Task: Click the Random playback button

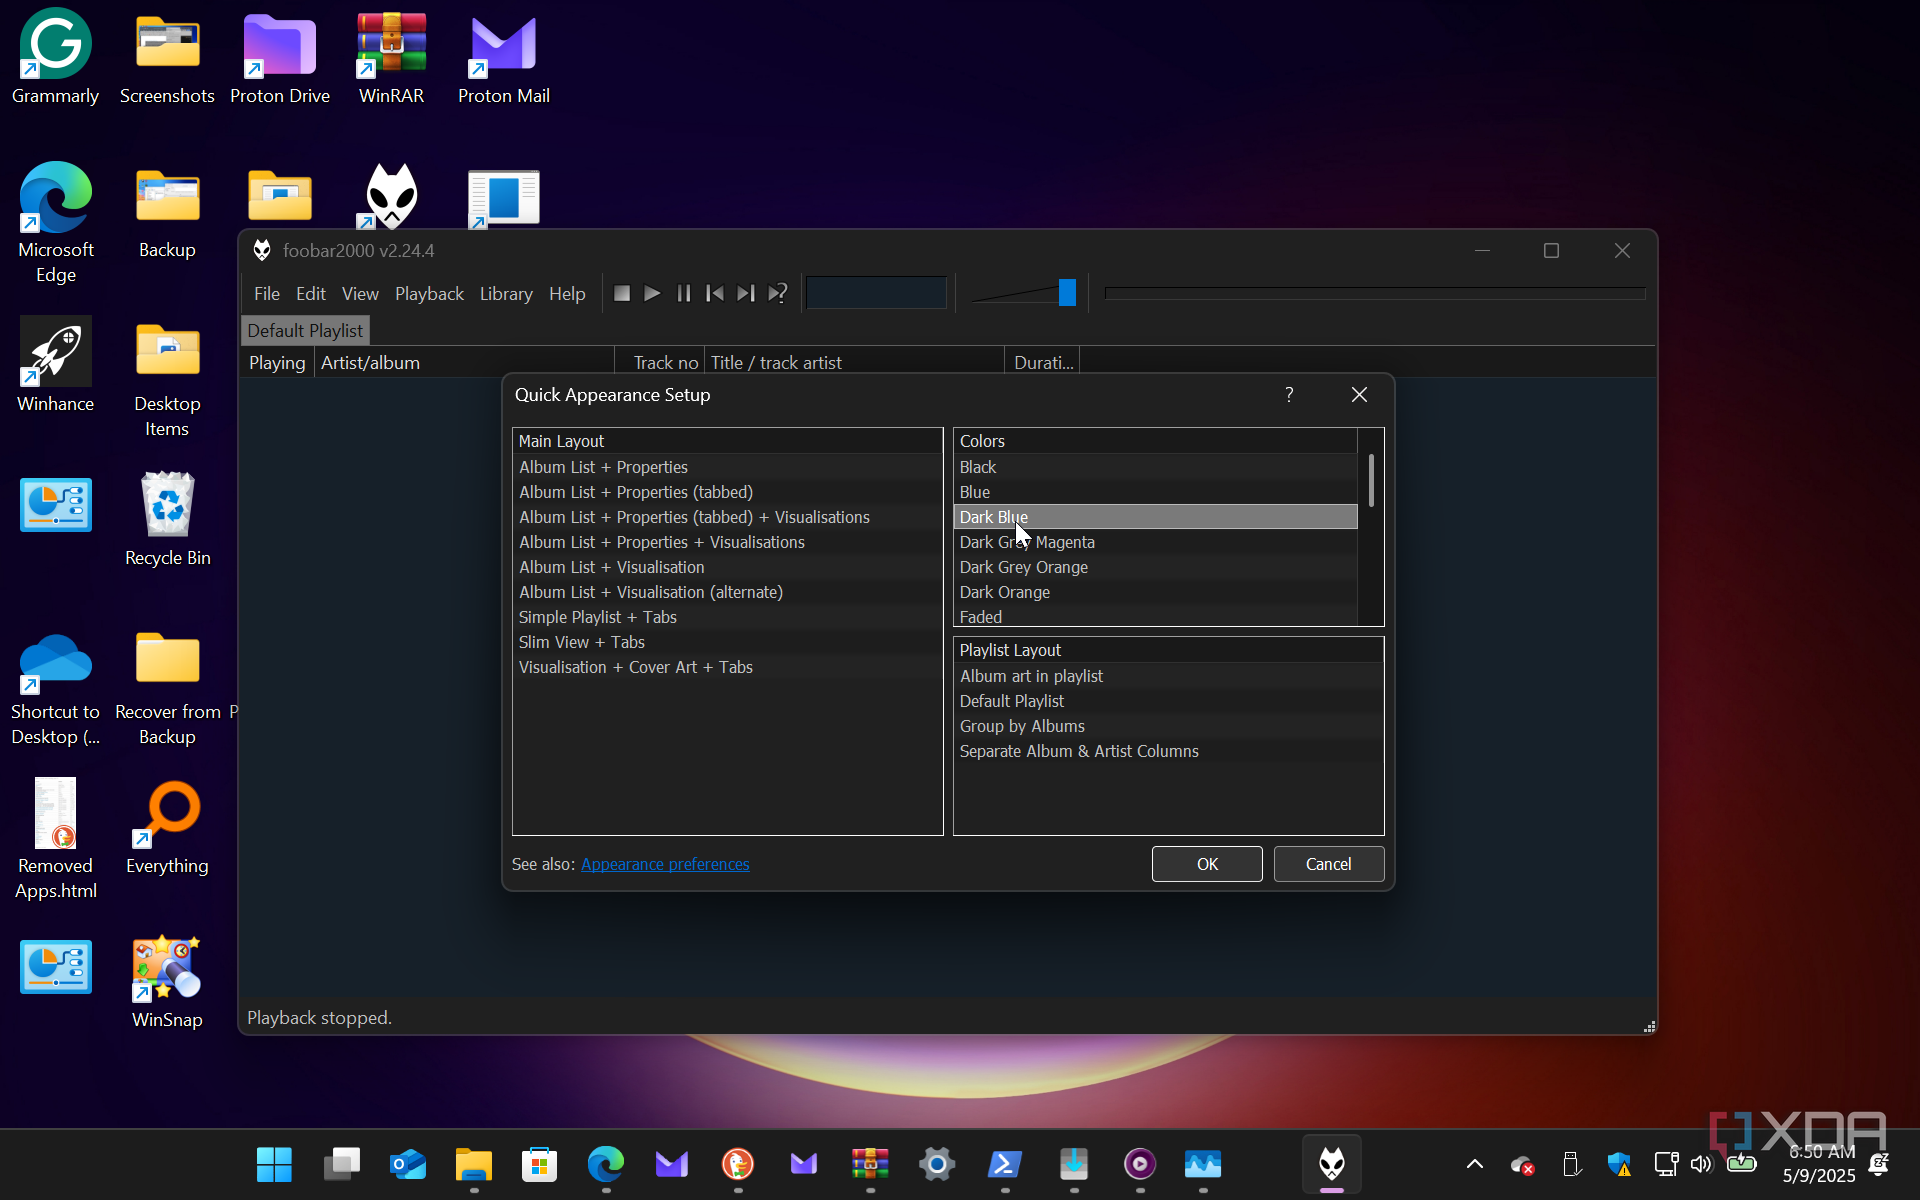Action: (778, 293)
